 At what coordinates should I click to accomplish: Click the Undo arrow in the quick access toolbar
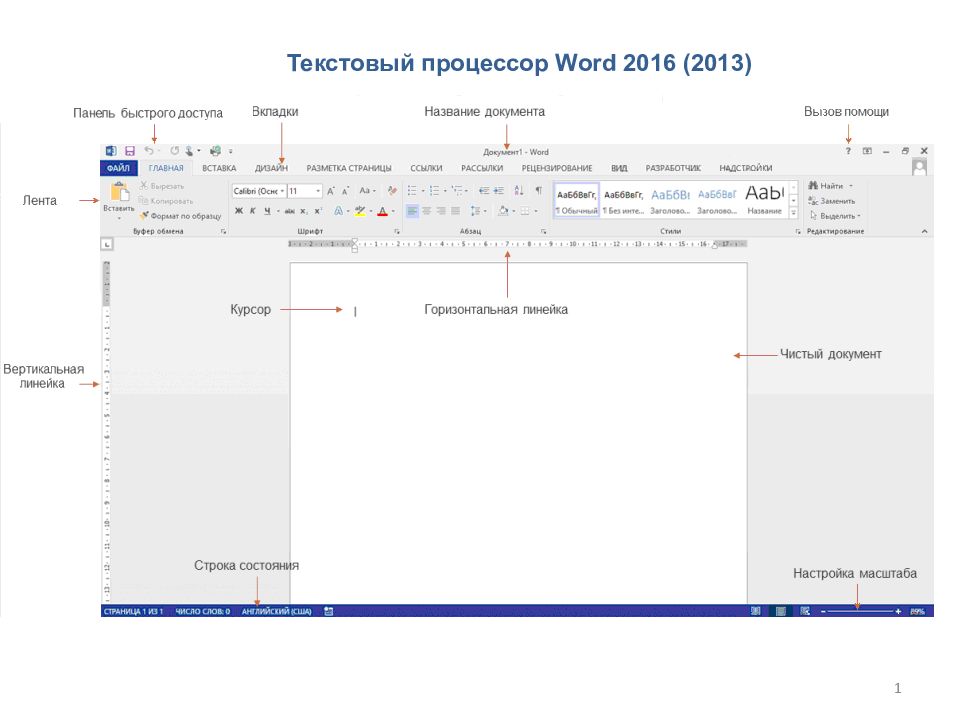pos(149,151)
